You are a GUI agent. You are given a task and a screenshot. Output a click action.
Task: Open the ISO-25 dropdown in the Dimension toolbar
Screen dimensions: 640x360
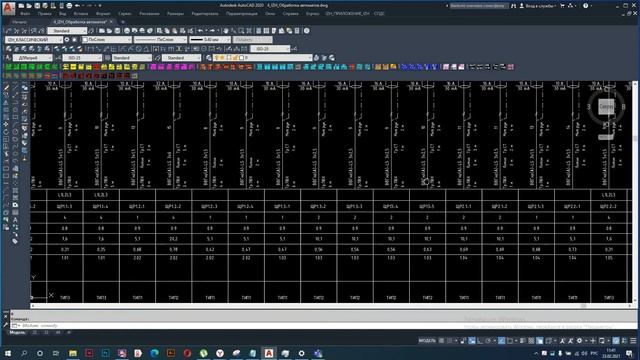(270, 49)
